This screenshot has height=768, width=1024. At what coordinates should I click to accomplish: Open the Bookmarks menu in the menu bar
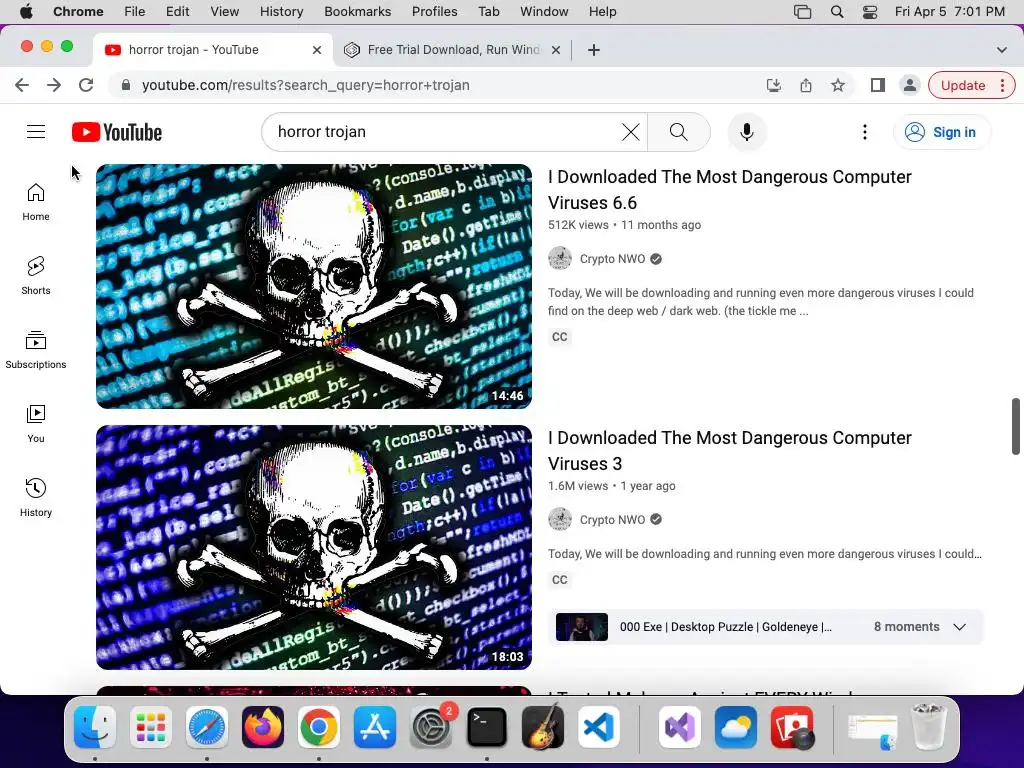(358, 12)
